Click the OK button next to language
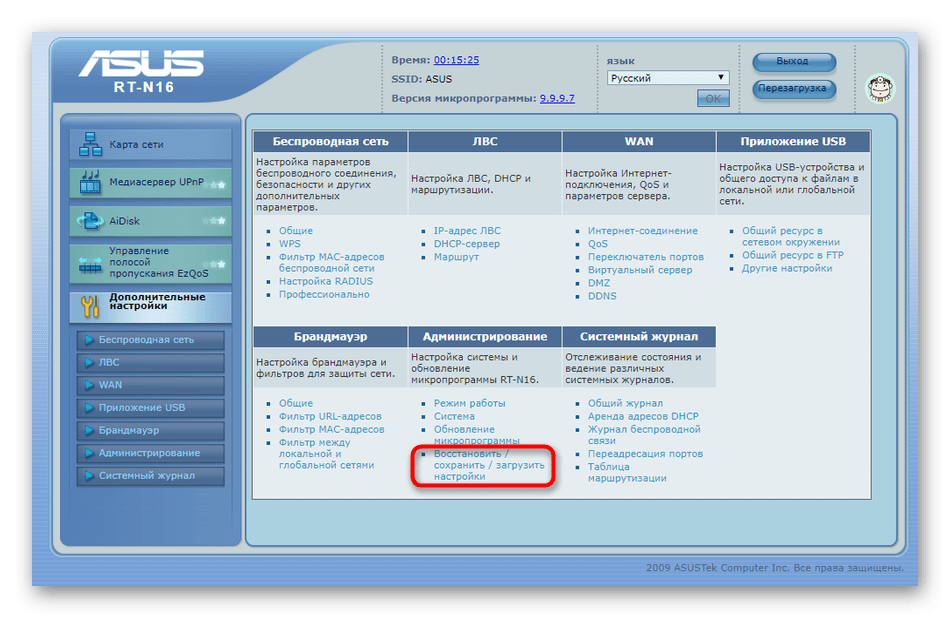 (713, 98)
